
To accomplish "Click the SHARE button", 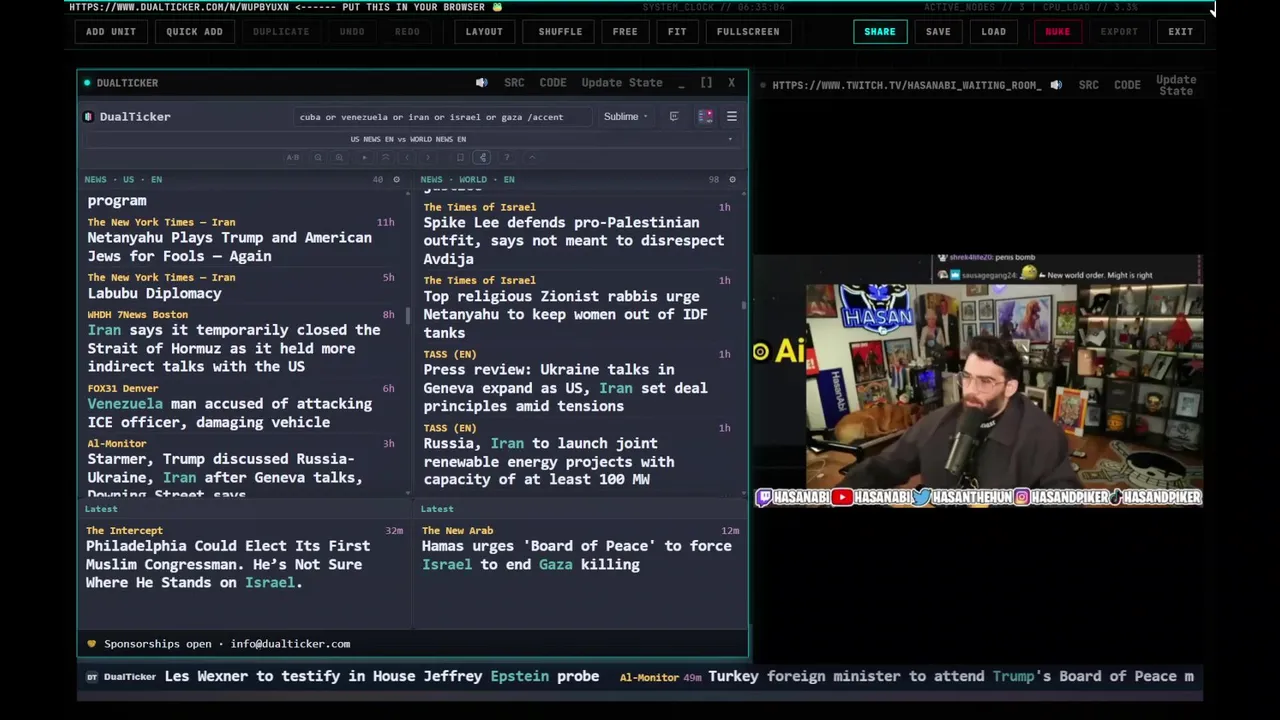I will tap(880, 32).
